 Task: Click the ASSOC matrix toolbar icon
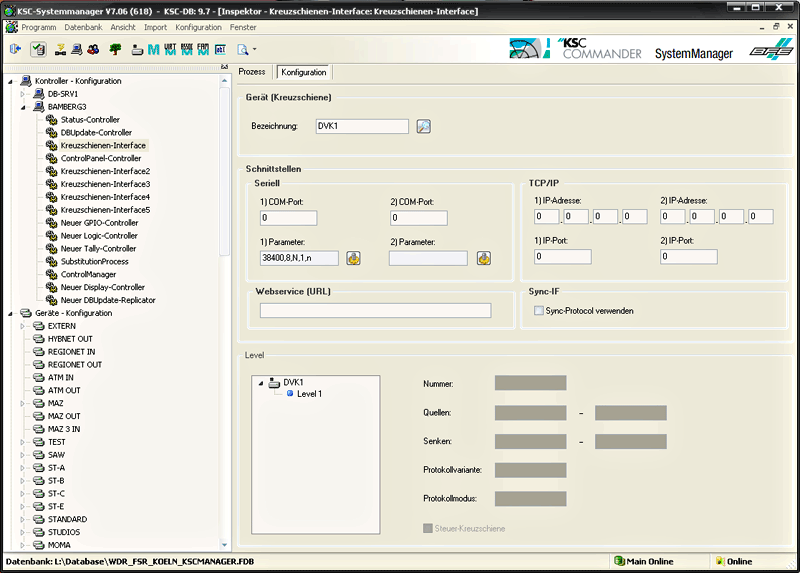tap(186, 48)
